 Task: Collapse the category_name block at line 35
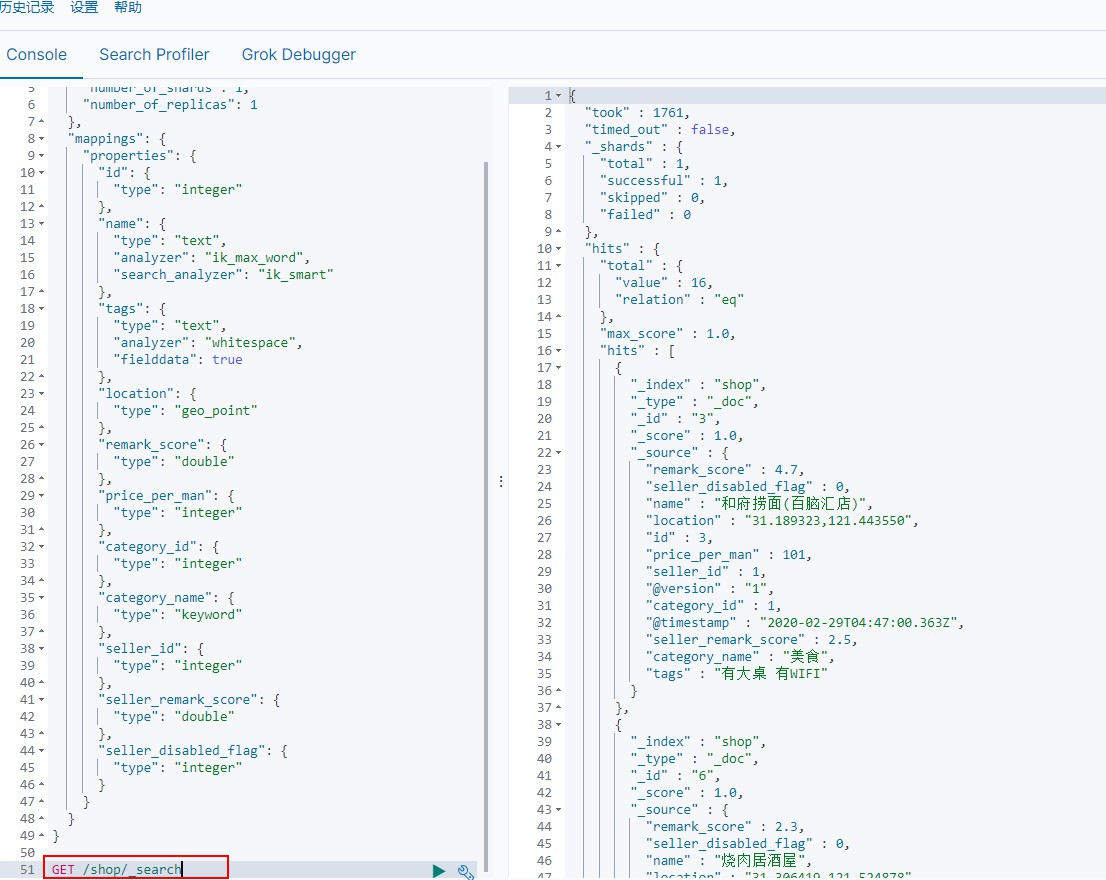[42, 598]
